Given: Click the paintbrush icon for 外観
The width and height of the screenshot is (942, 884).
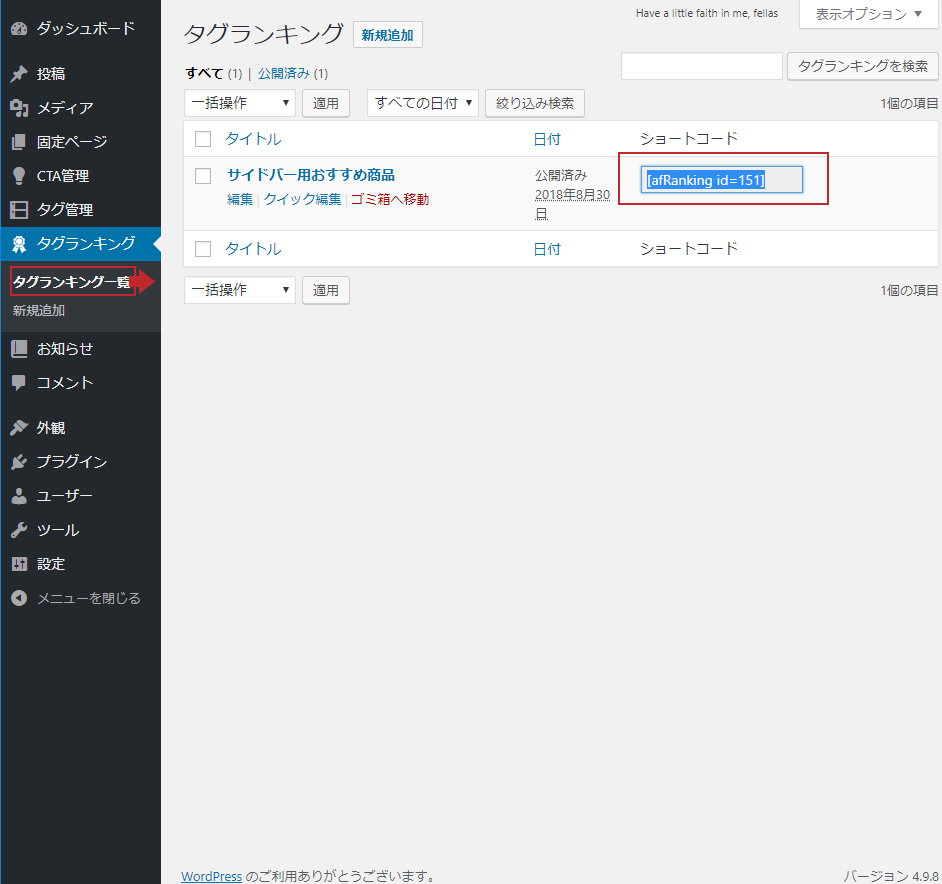Looking at the screenshot, I should 19,428.
